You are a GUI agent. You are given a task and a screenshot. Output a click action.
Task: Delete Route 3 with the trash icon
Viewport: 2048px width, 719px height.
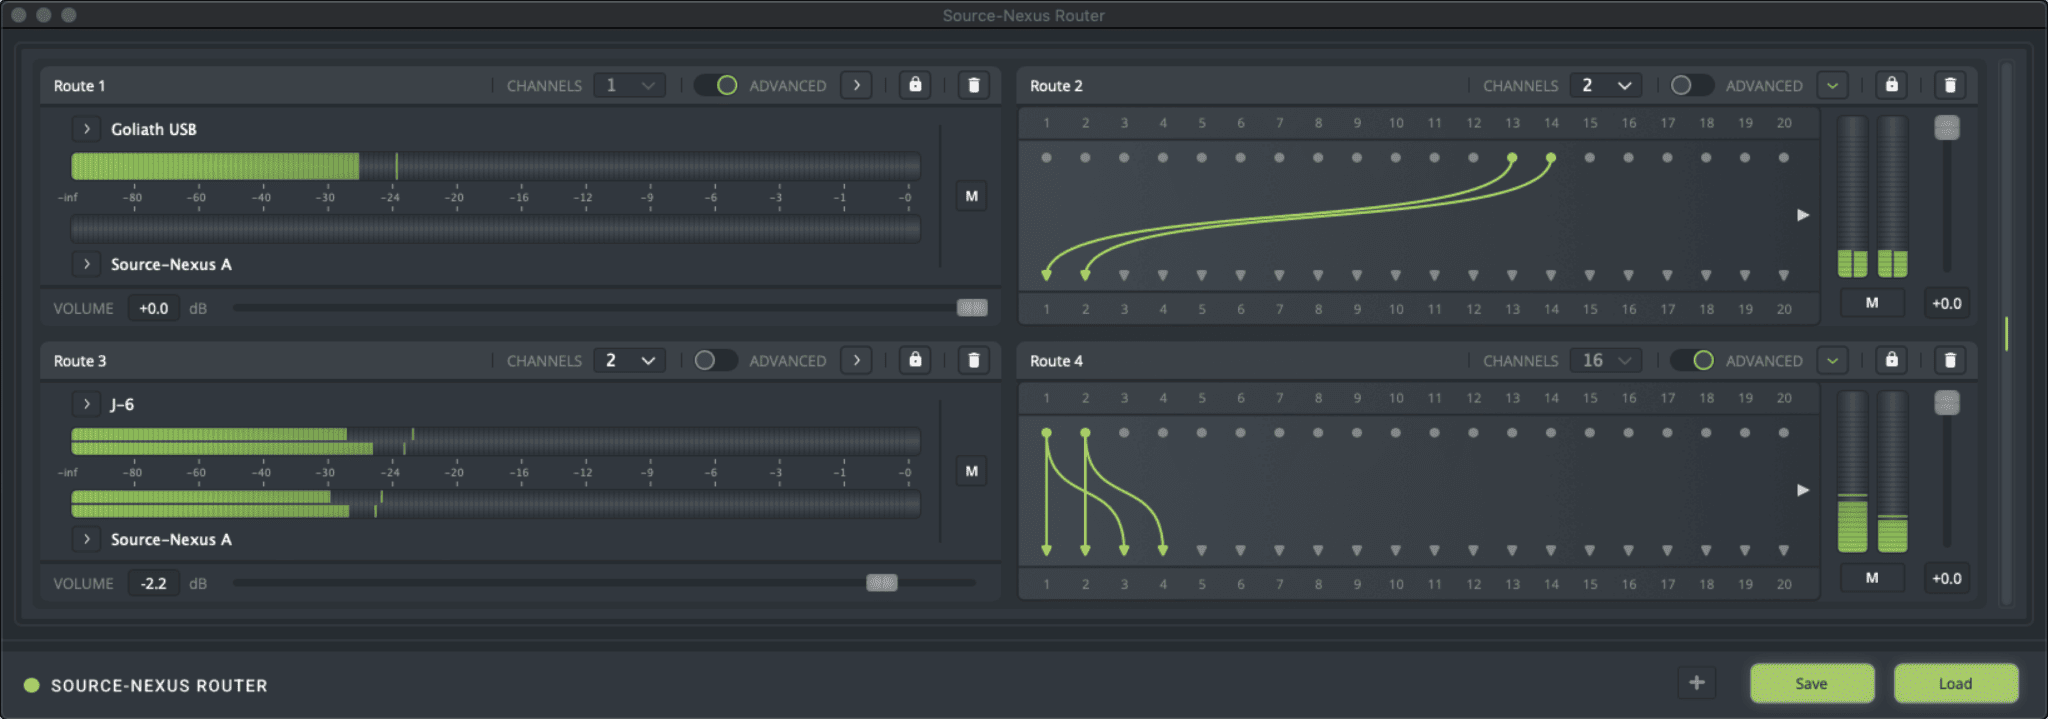point(974,360)
